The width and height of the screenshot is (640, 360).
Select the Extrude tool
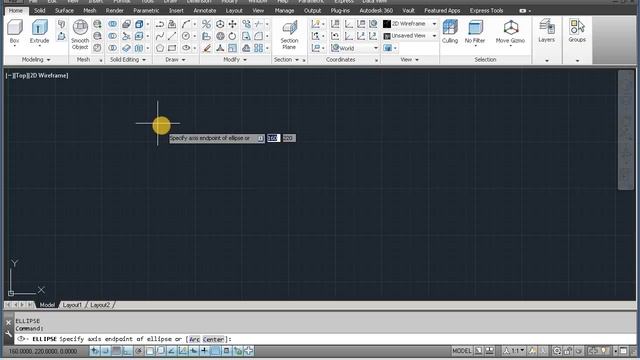(39, 31)
